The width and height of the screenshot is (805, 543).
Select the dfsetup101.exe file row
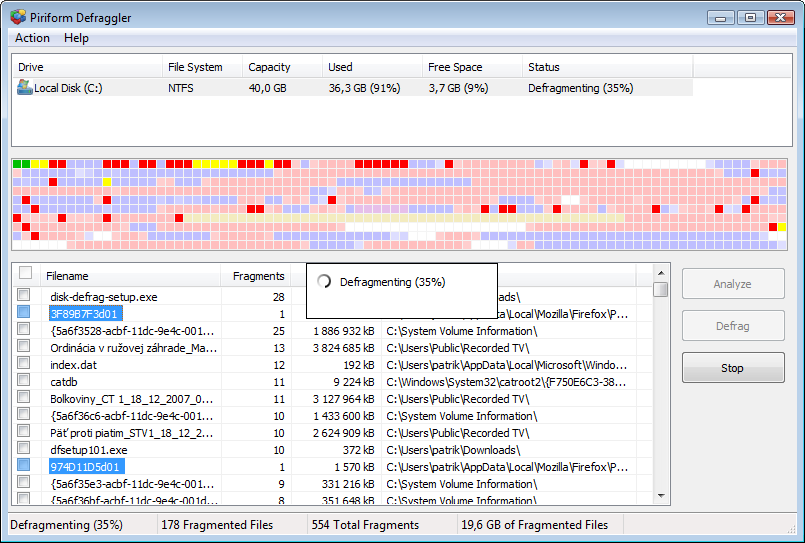pyautogui.click(x=334, y=450)
